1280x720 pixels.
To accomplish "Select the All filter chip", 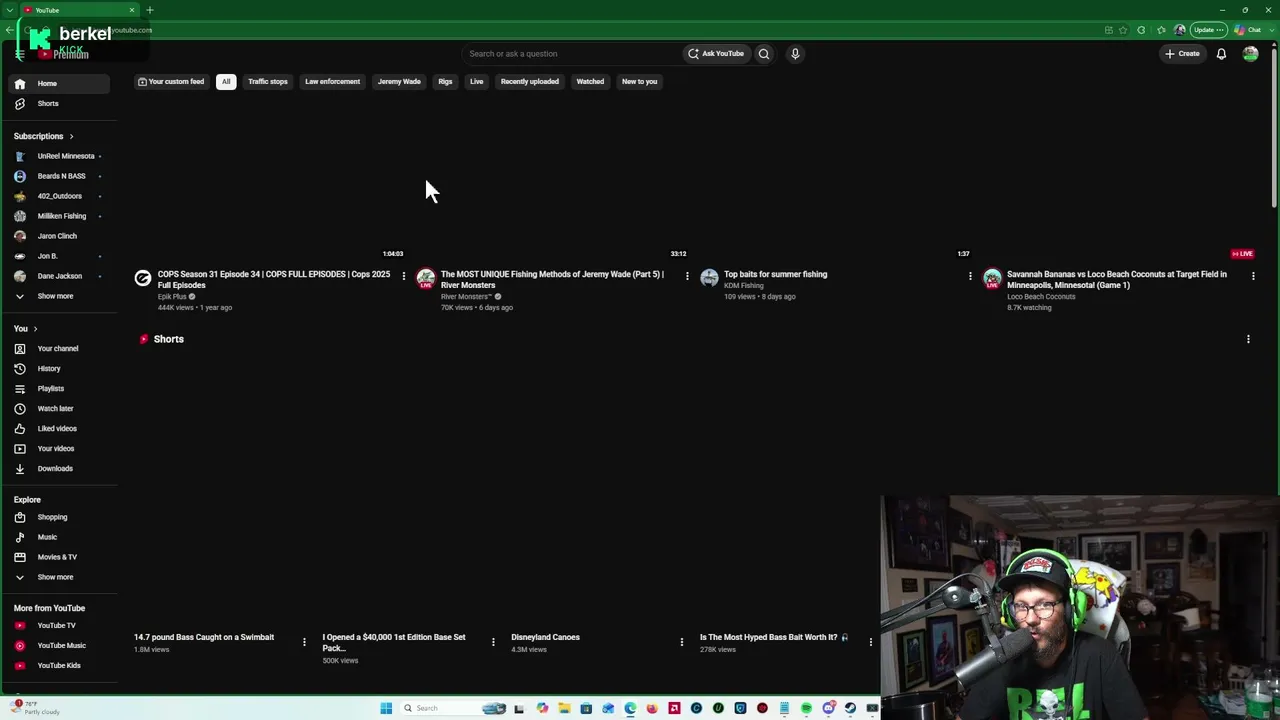I will (x=226, y=82).
